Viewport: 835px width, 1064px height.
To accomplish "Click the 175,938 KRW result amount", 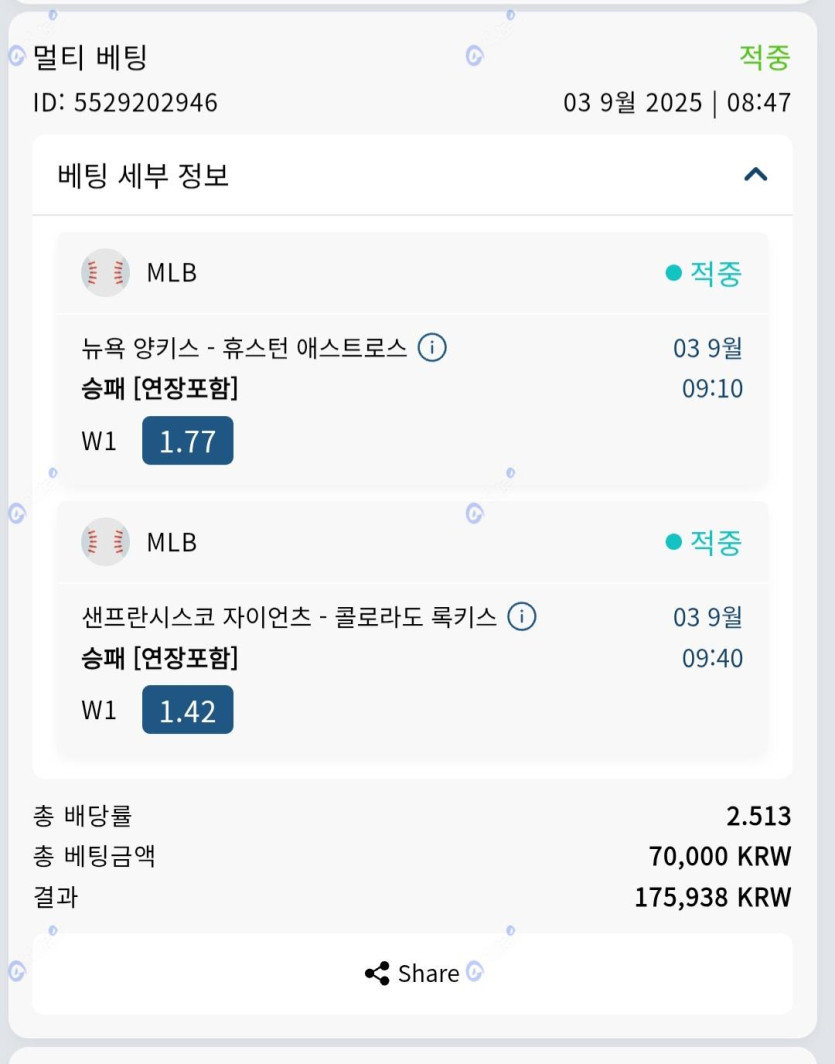I will 712,897.
